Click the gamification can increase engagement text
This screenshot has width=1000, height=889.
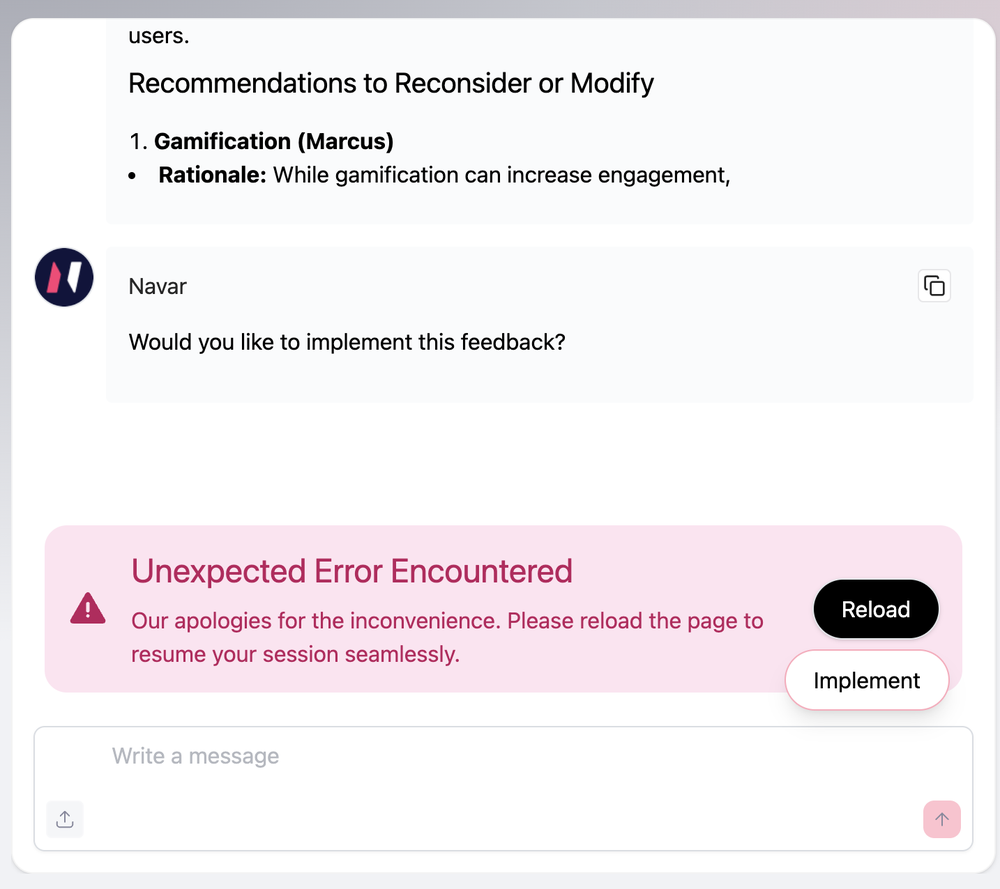502,175
